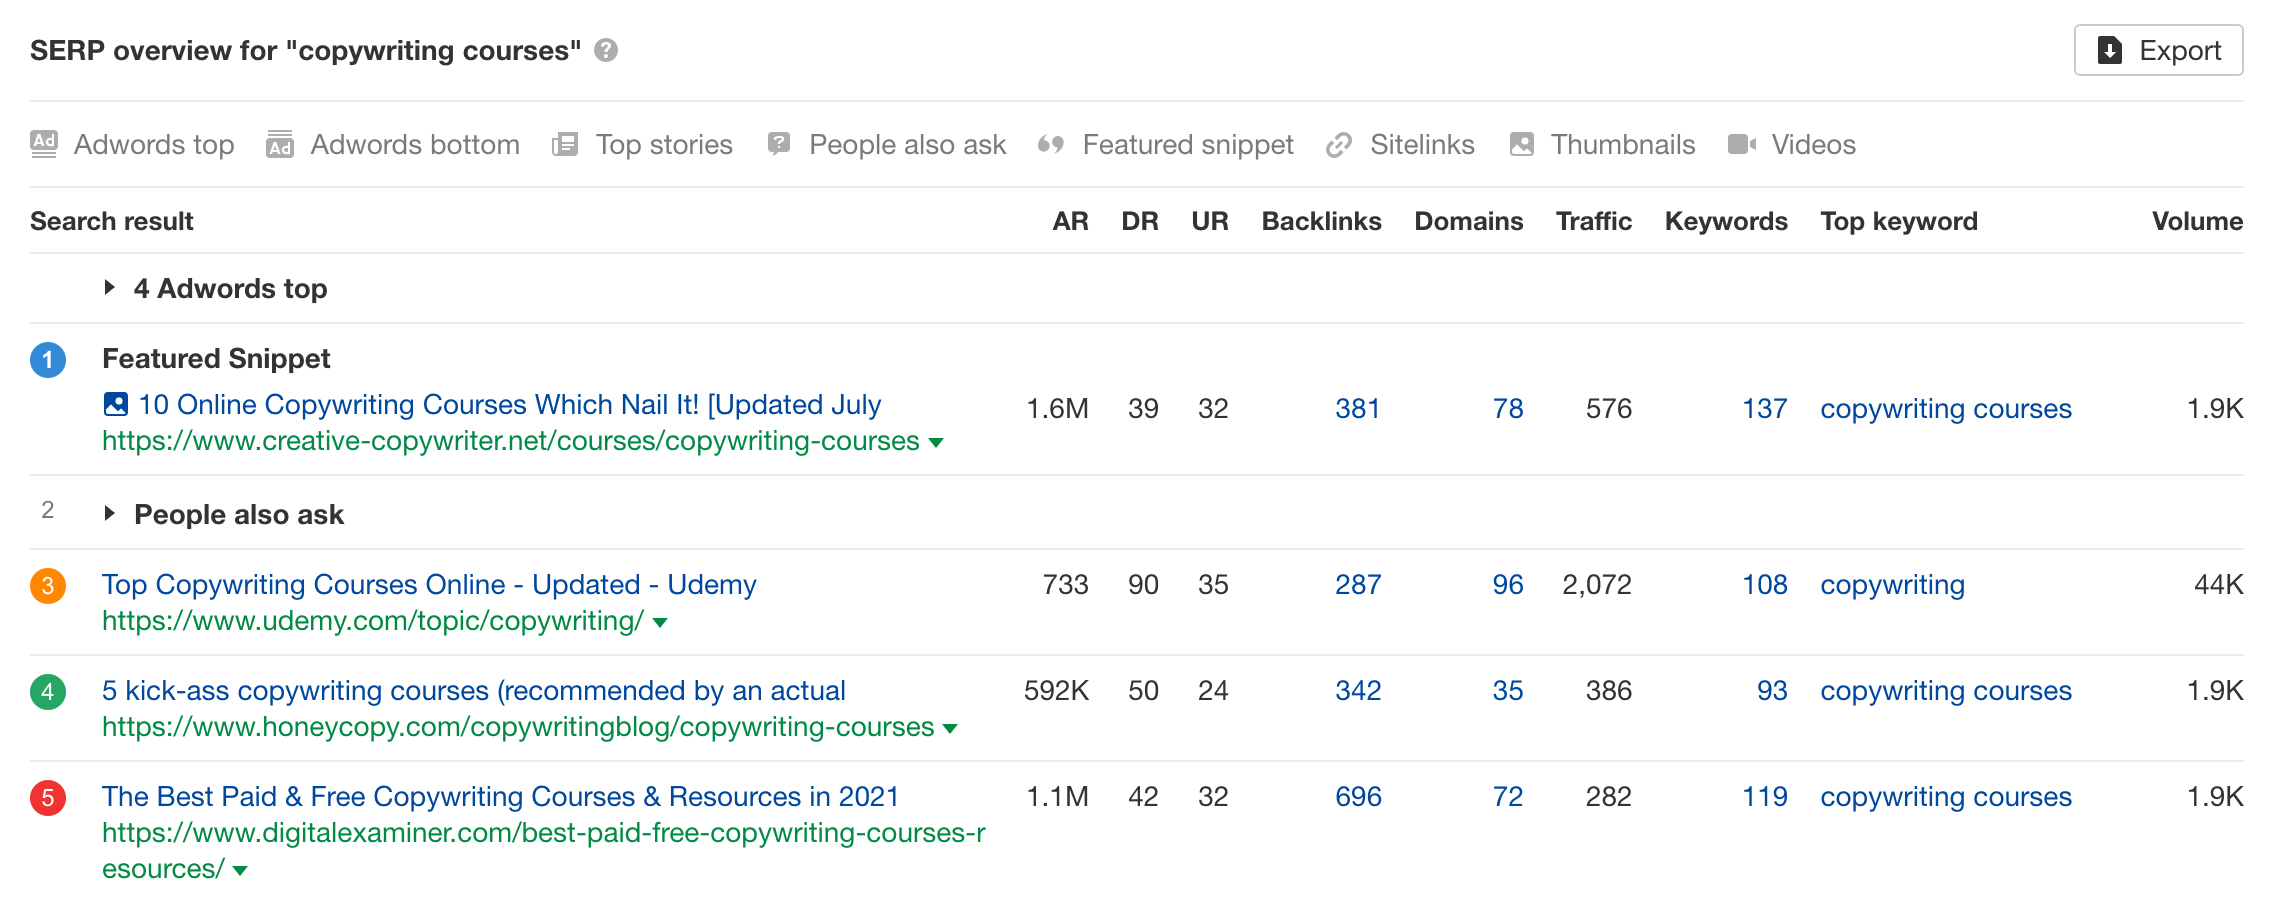Select the Adwords bottom filter label

[415, 144]
